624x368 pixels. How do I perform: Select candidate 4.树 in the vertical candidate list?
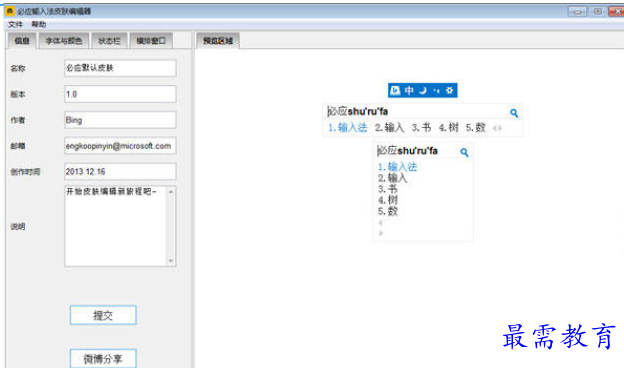pyautogui.click(x=388, y=200)
